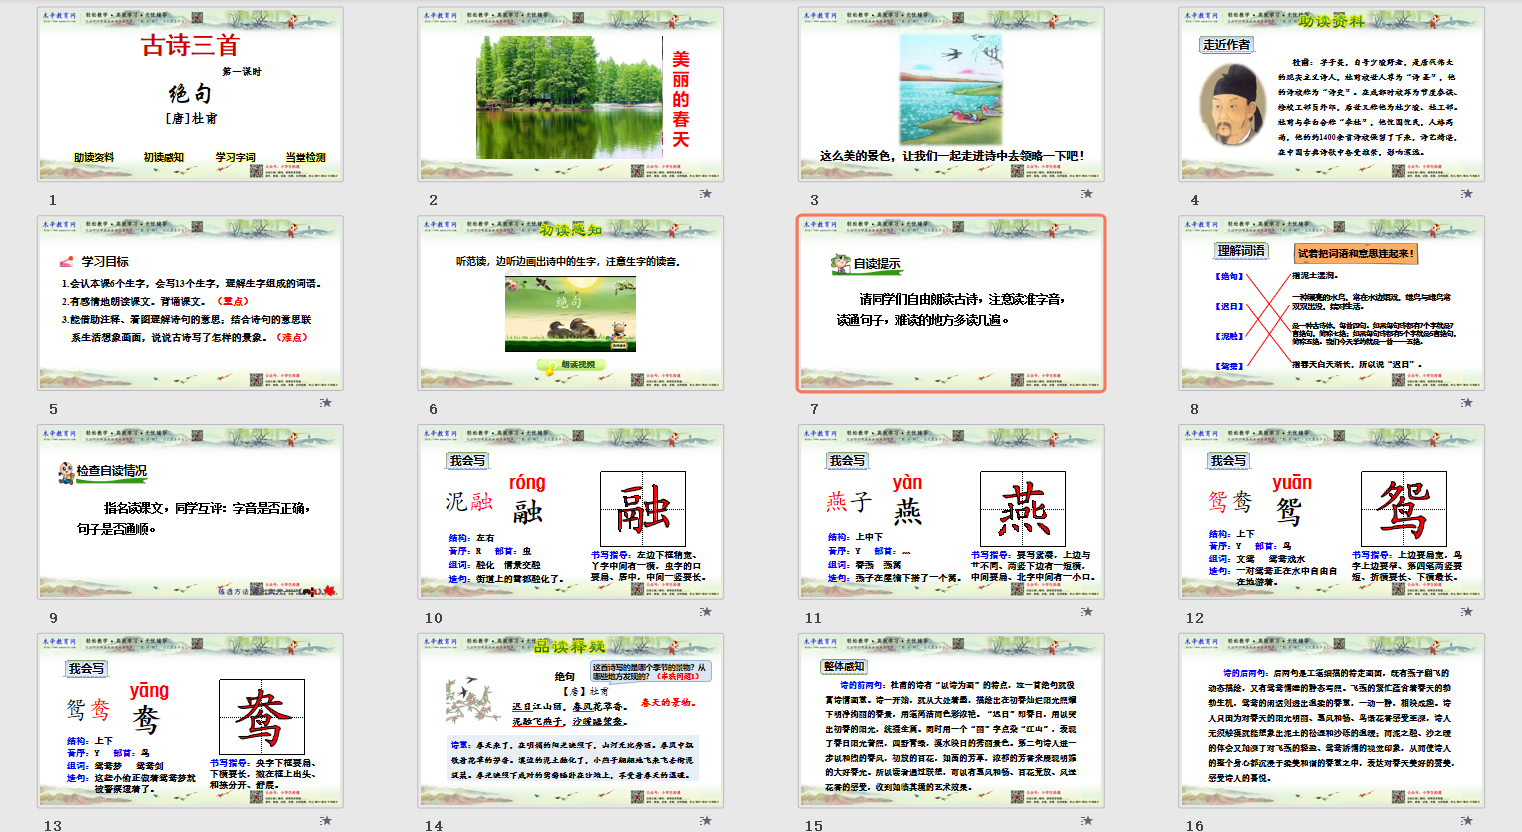Click slide number label 15
This screenshot has height=832, width=1522.
click(814, 826)
